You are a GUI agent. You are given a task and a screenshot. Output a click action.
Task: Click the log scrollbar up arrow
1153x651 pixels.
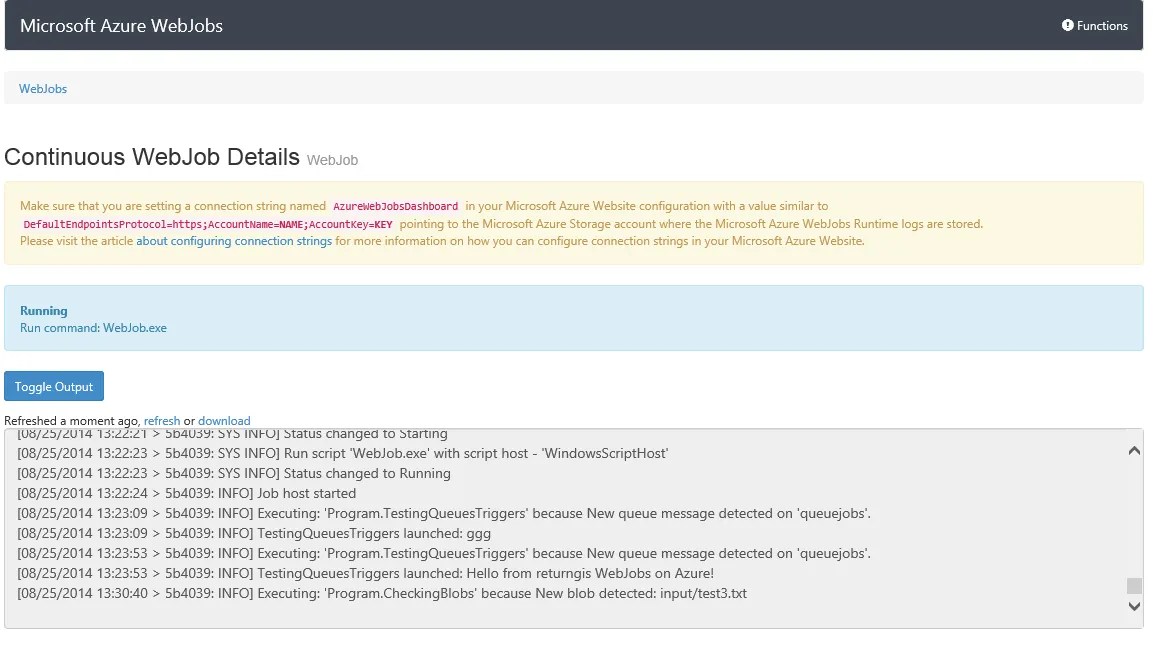click(x=1134, y=450)
